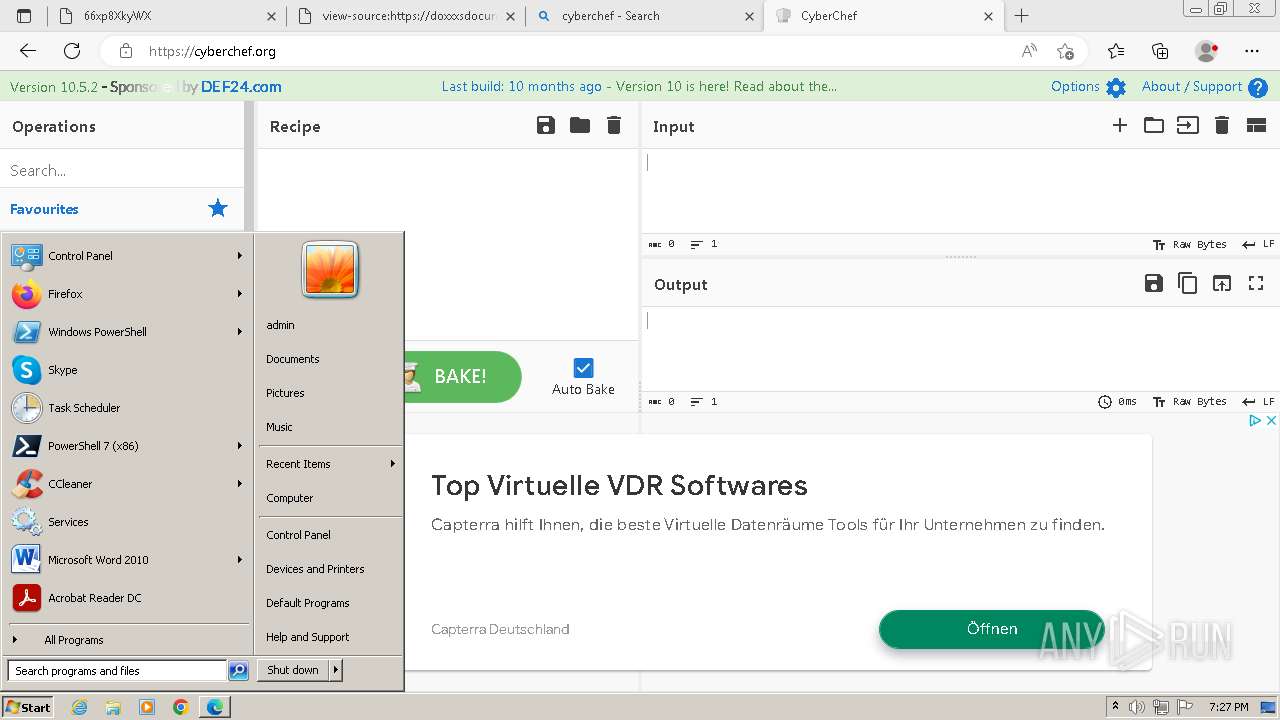Click the Search programs and files box

coord(117,671)
